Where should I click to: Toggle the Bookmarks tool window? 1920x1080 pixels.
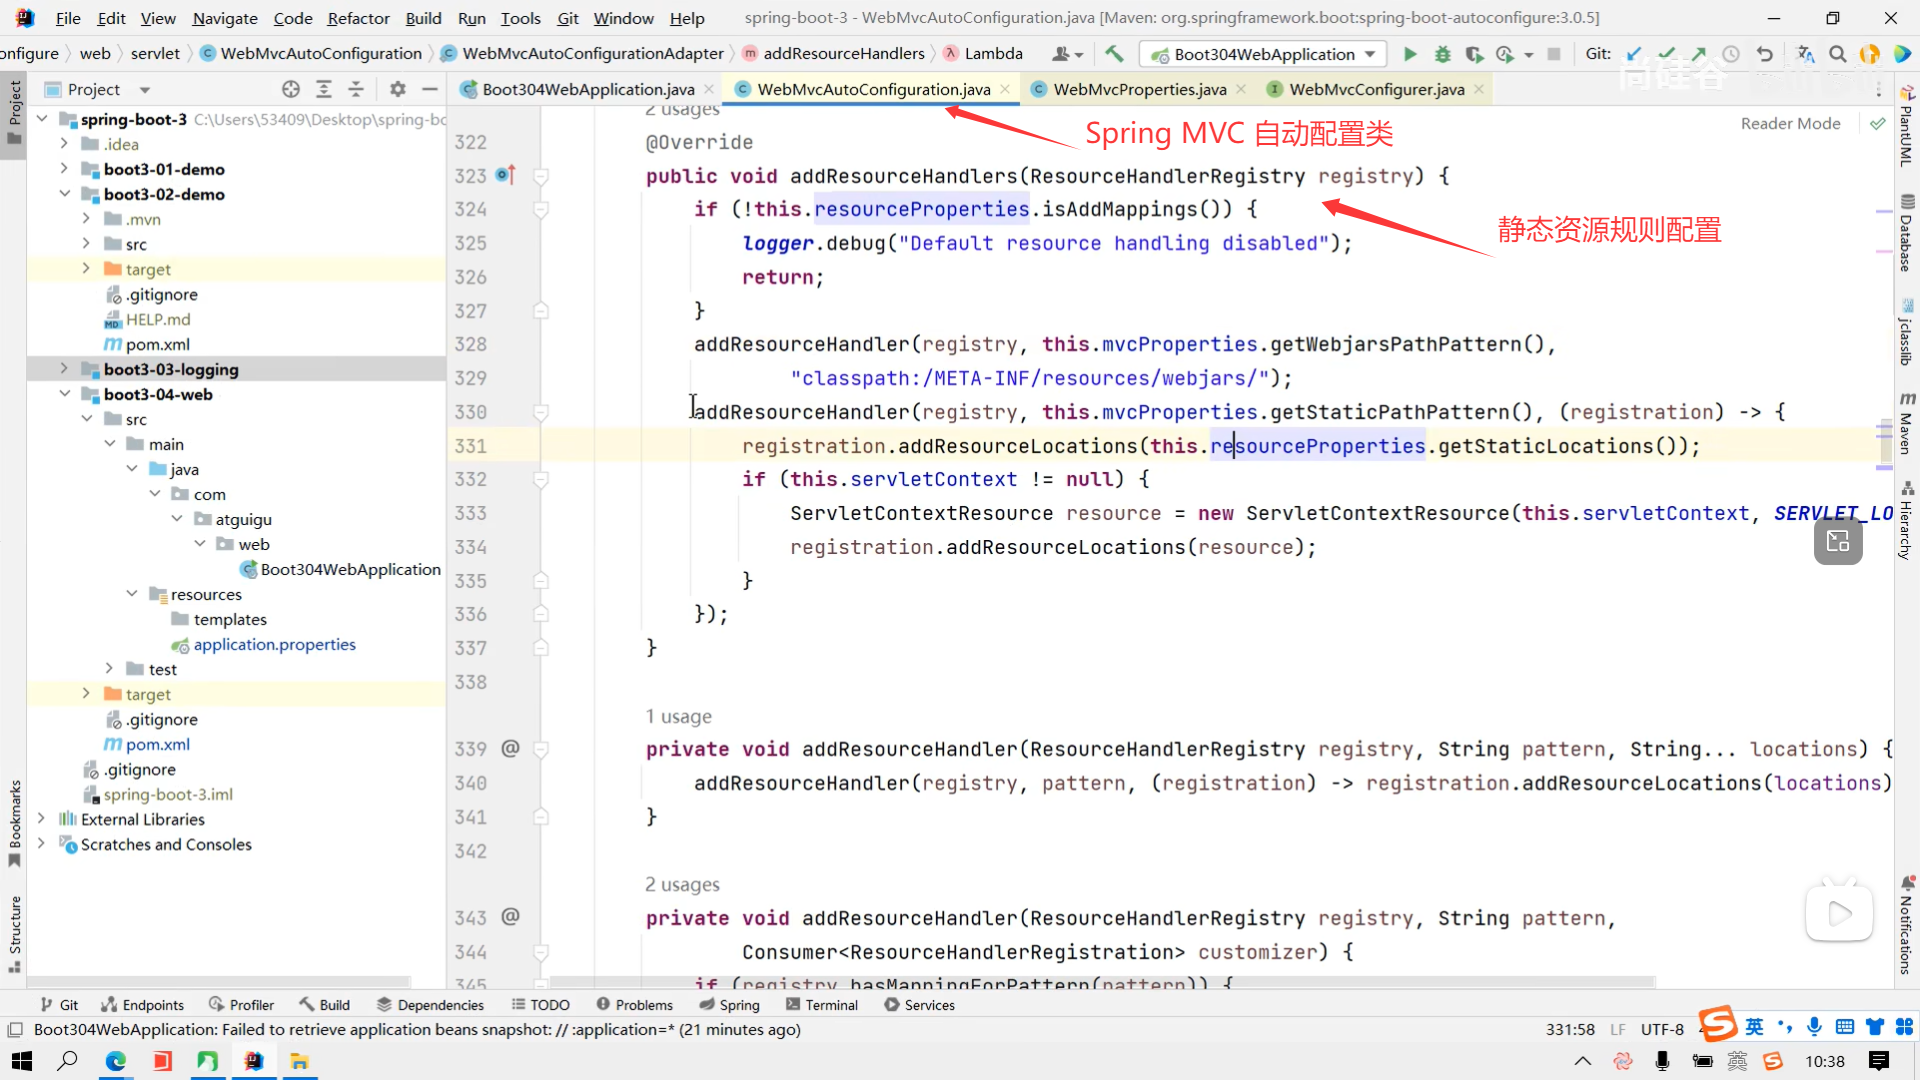click(x=14, y=820)
